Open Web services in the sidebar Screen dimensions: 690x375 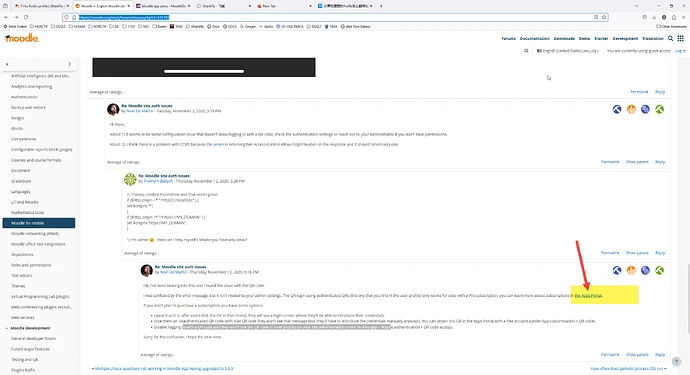point(22,318)
